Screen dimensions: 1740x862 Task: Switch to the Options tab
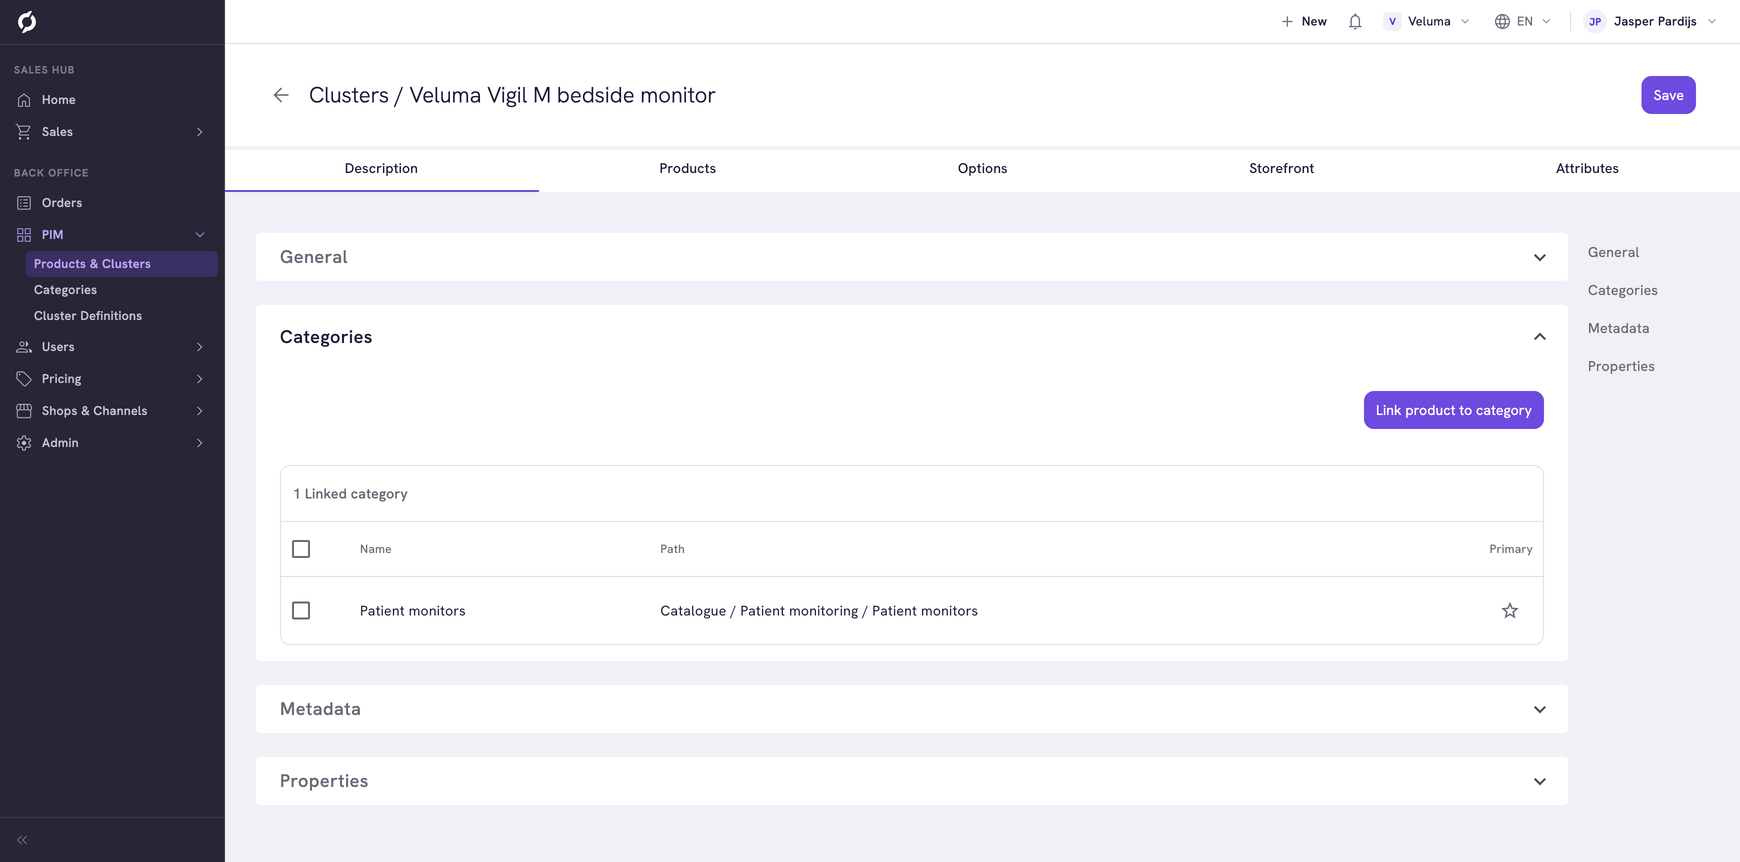tap(983, 169)
